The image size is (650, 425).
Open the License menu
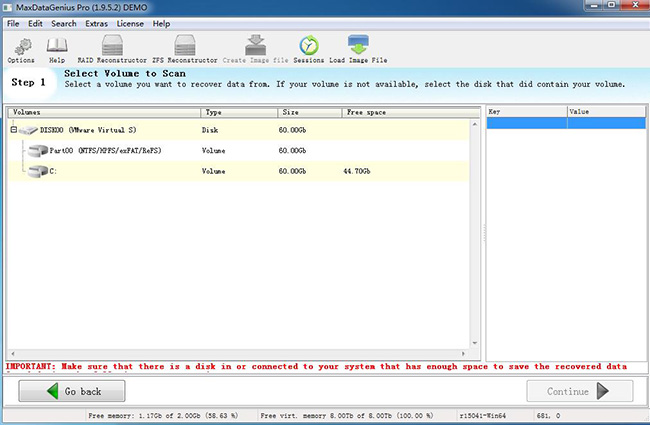click(130, 24)
